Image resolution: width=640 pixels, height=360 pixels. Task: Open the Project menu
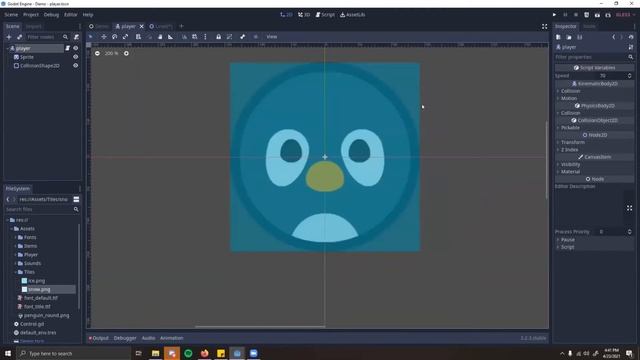31,15
